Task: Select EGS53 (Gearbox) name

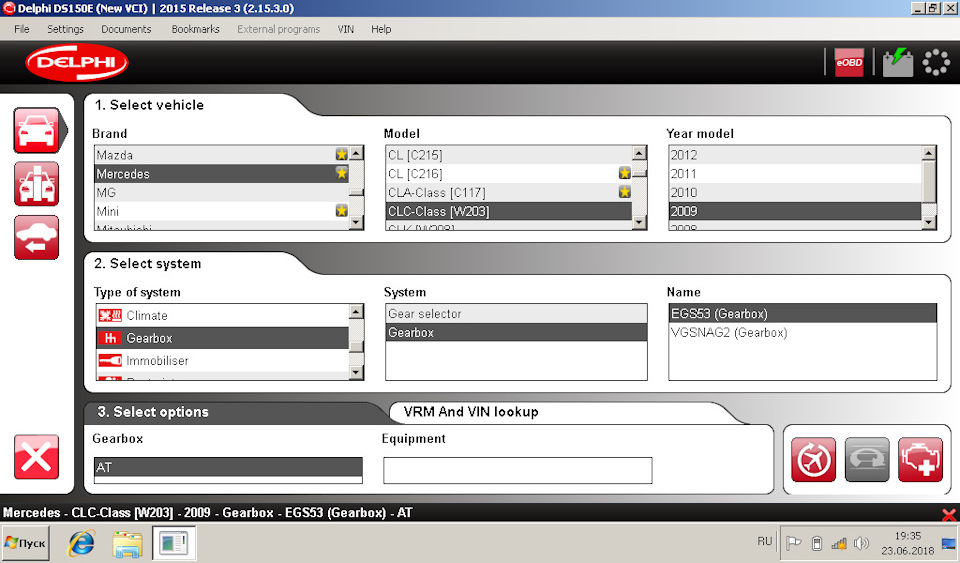Action: 803,313
